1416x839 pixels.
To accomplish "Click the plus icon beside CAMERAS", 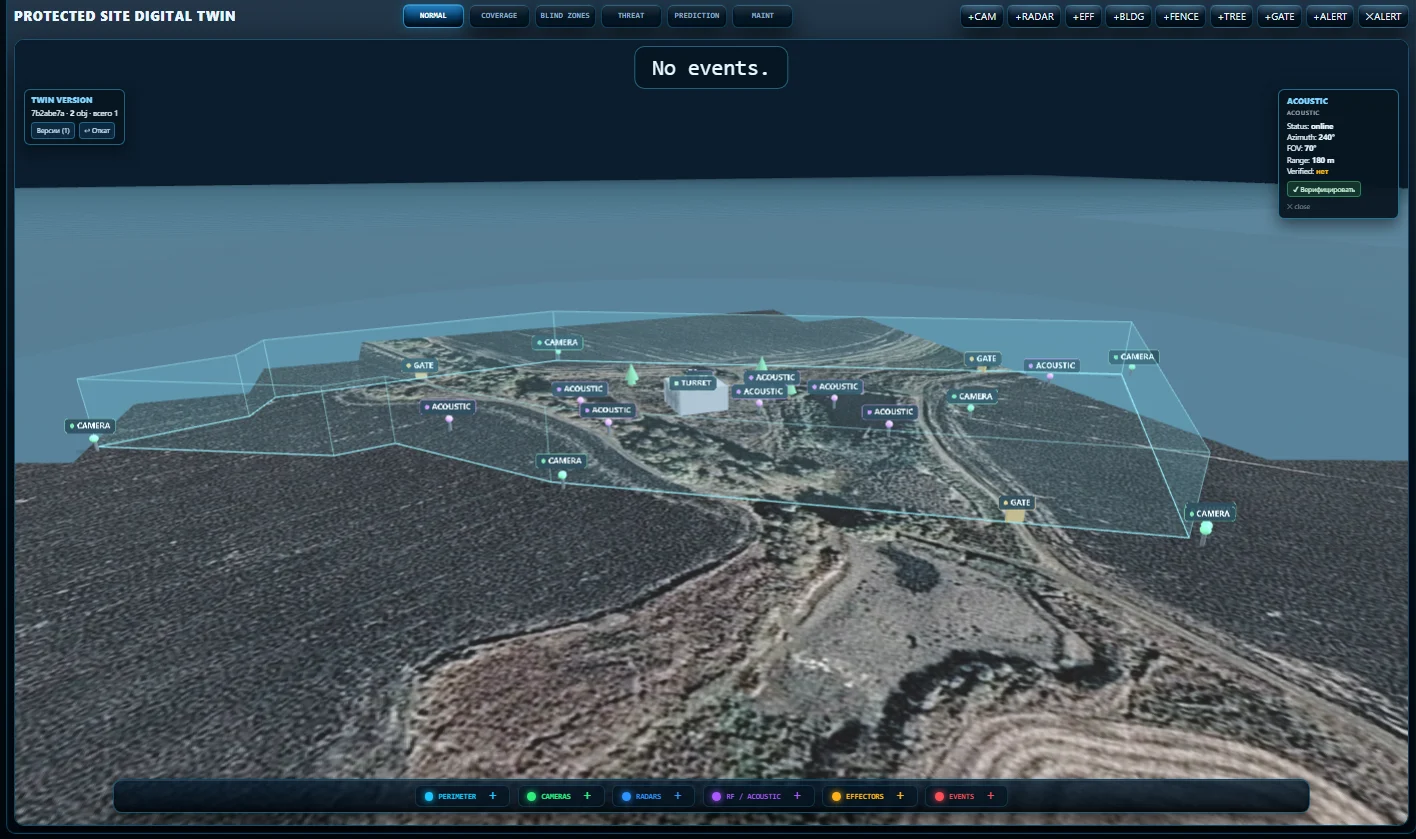I will [x=587, y=796].
